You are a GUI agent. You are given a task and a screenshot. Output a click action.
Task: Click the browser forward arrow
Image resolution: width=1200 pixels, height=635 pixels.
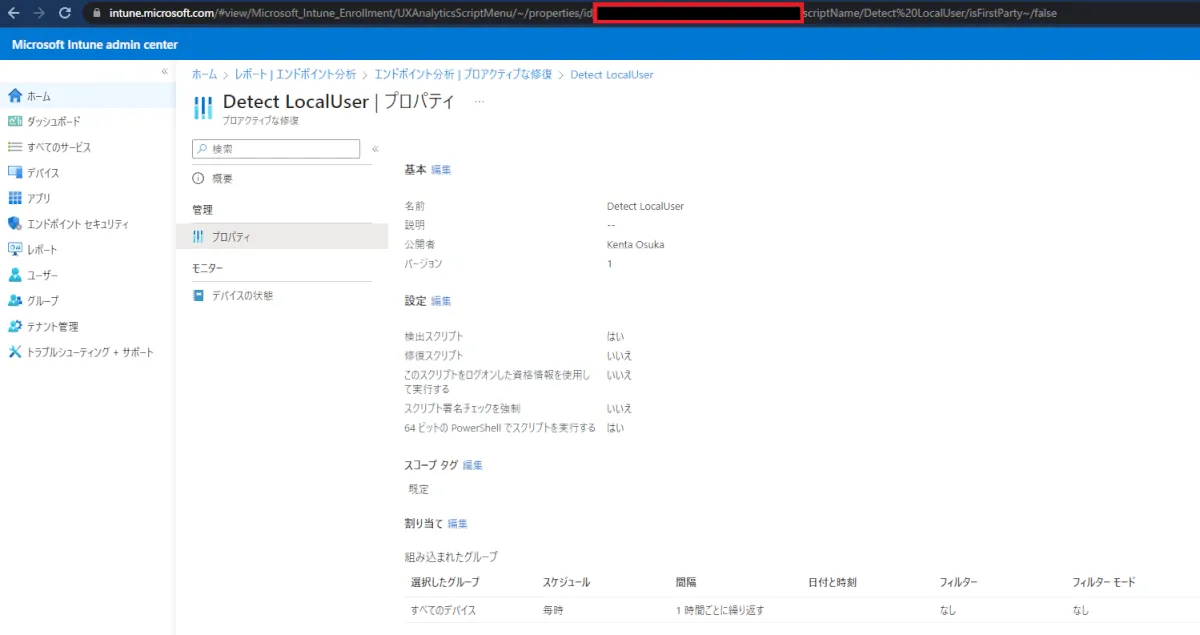39,13
